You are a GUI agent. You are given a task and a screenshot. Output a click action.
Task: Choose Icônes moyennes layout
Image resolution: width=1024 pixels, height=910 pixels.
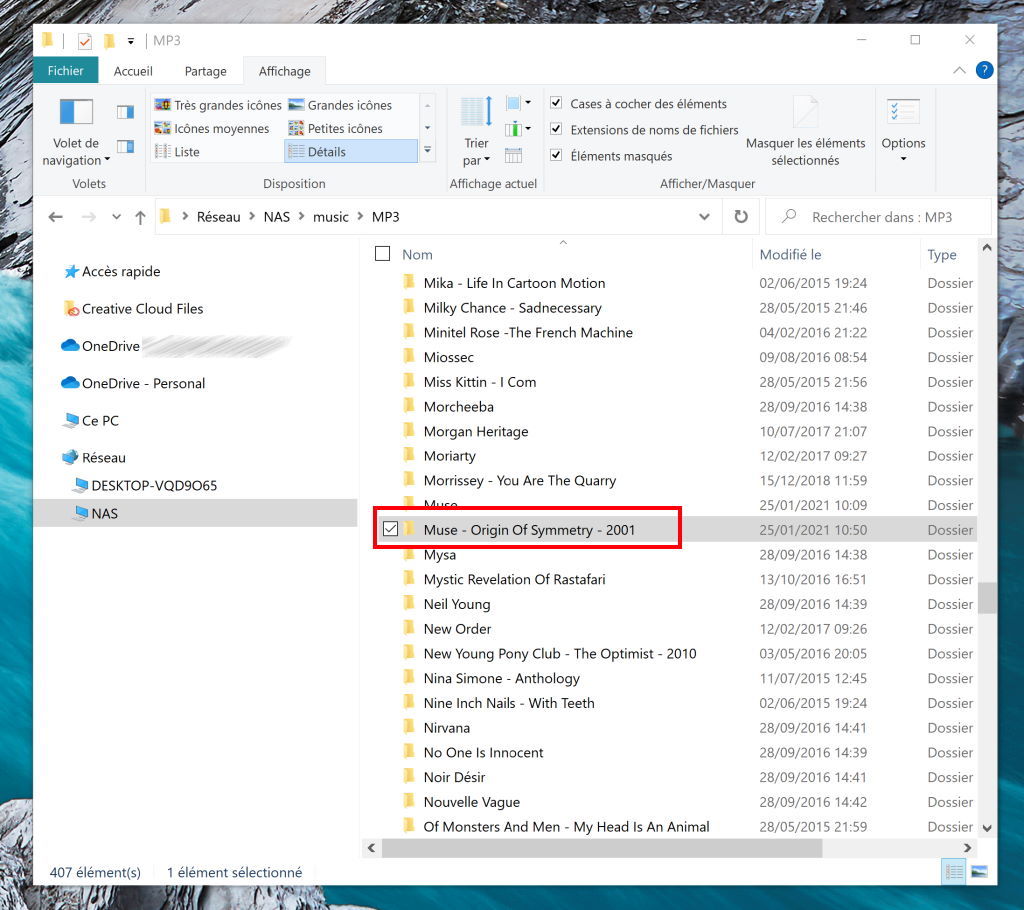click(x=212, y=129)
